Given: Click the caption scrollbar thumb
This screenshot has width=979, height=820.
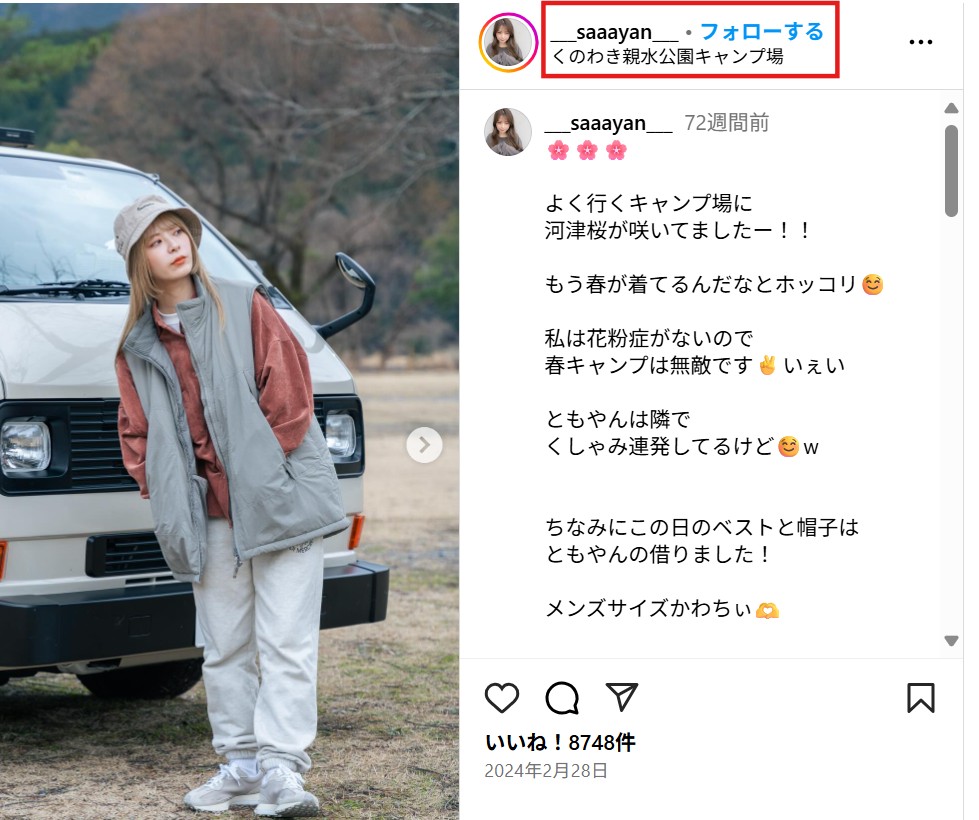Looking at the screenshot, I should pyautogui.click(x=951, y=170).
